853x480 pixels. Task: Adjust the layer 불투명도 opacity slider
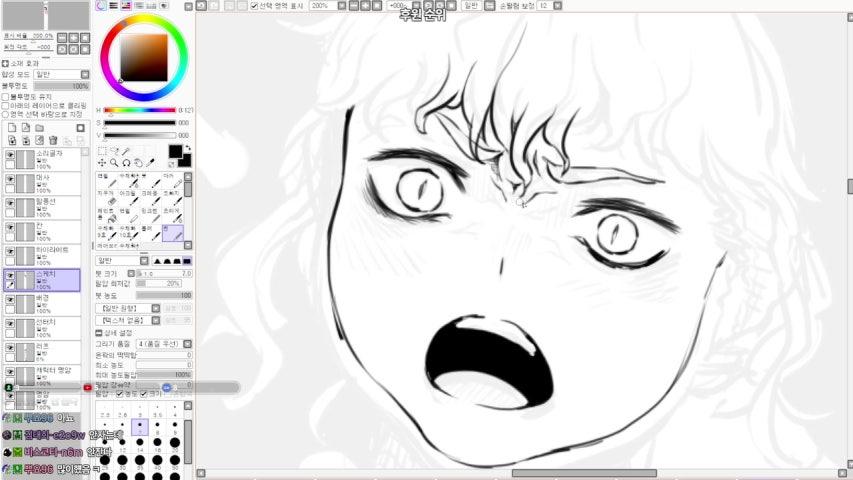tap(61, 86)
